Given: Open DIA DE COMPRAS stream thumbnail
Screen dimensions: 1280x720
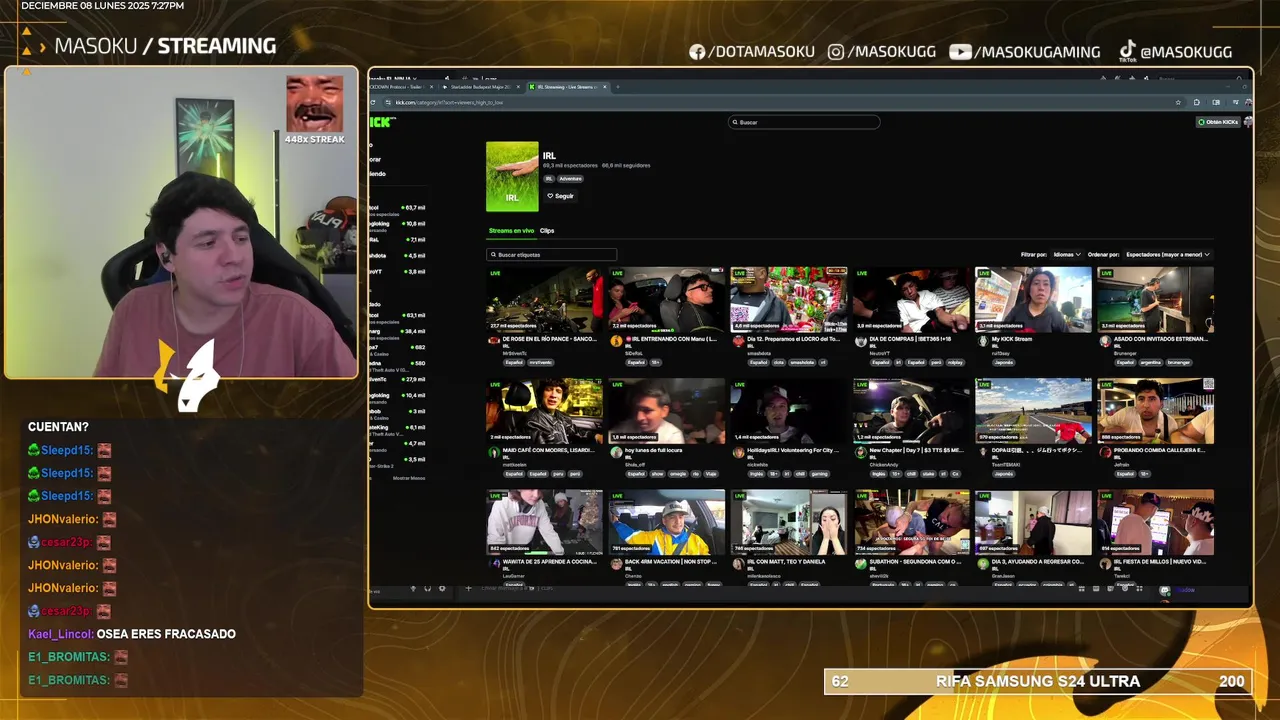Looking at the screenshot, I should click(x=911, y=299).
